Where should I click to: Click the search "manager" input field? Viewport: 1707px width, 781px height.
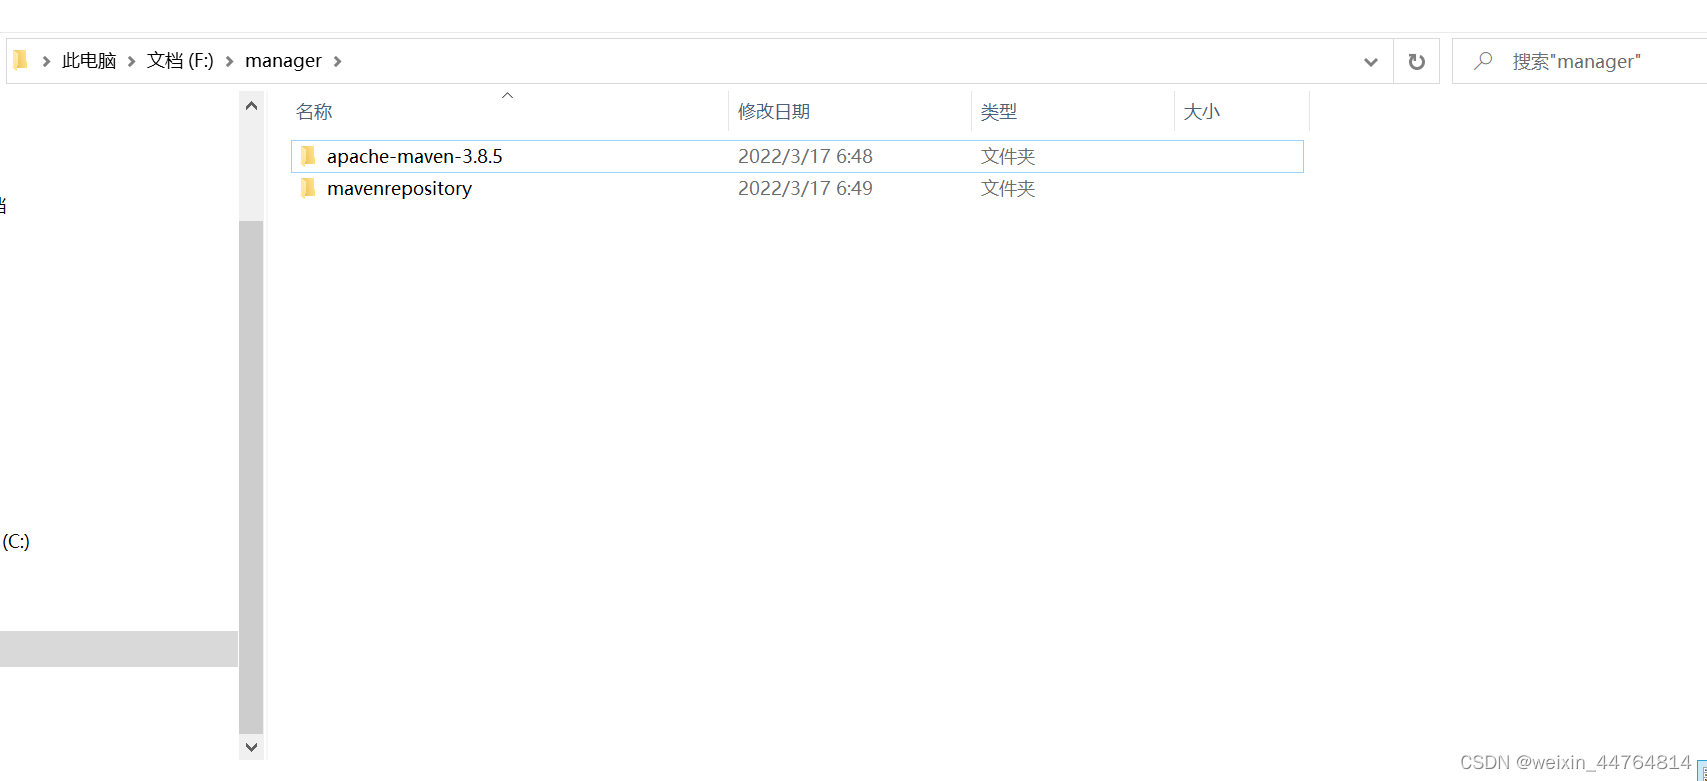click(x=1580, y=61)
